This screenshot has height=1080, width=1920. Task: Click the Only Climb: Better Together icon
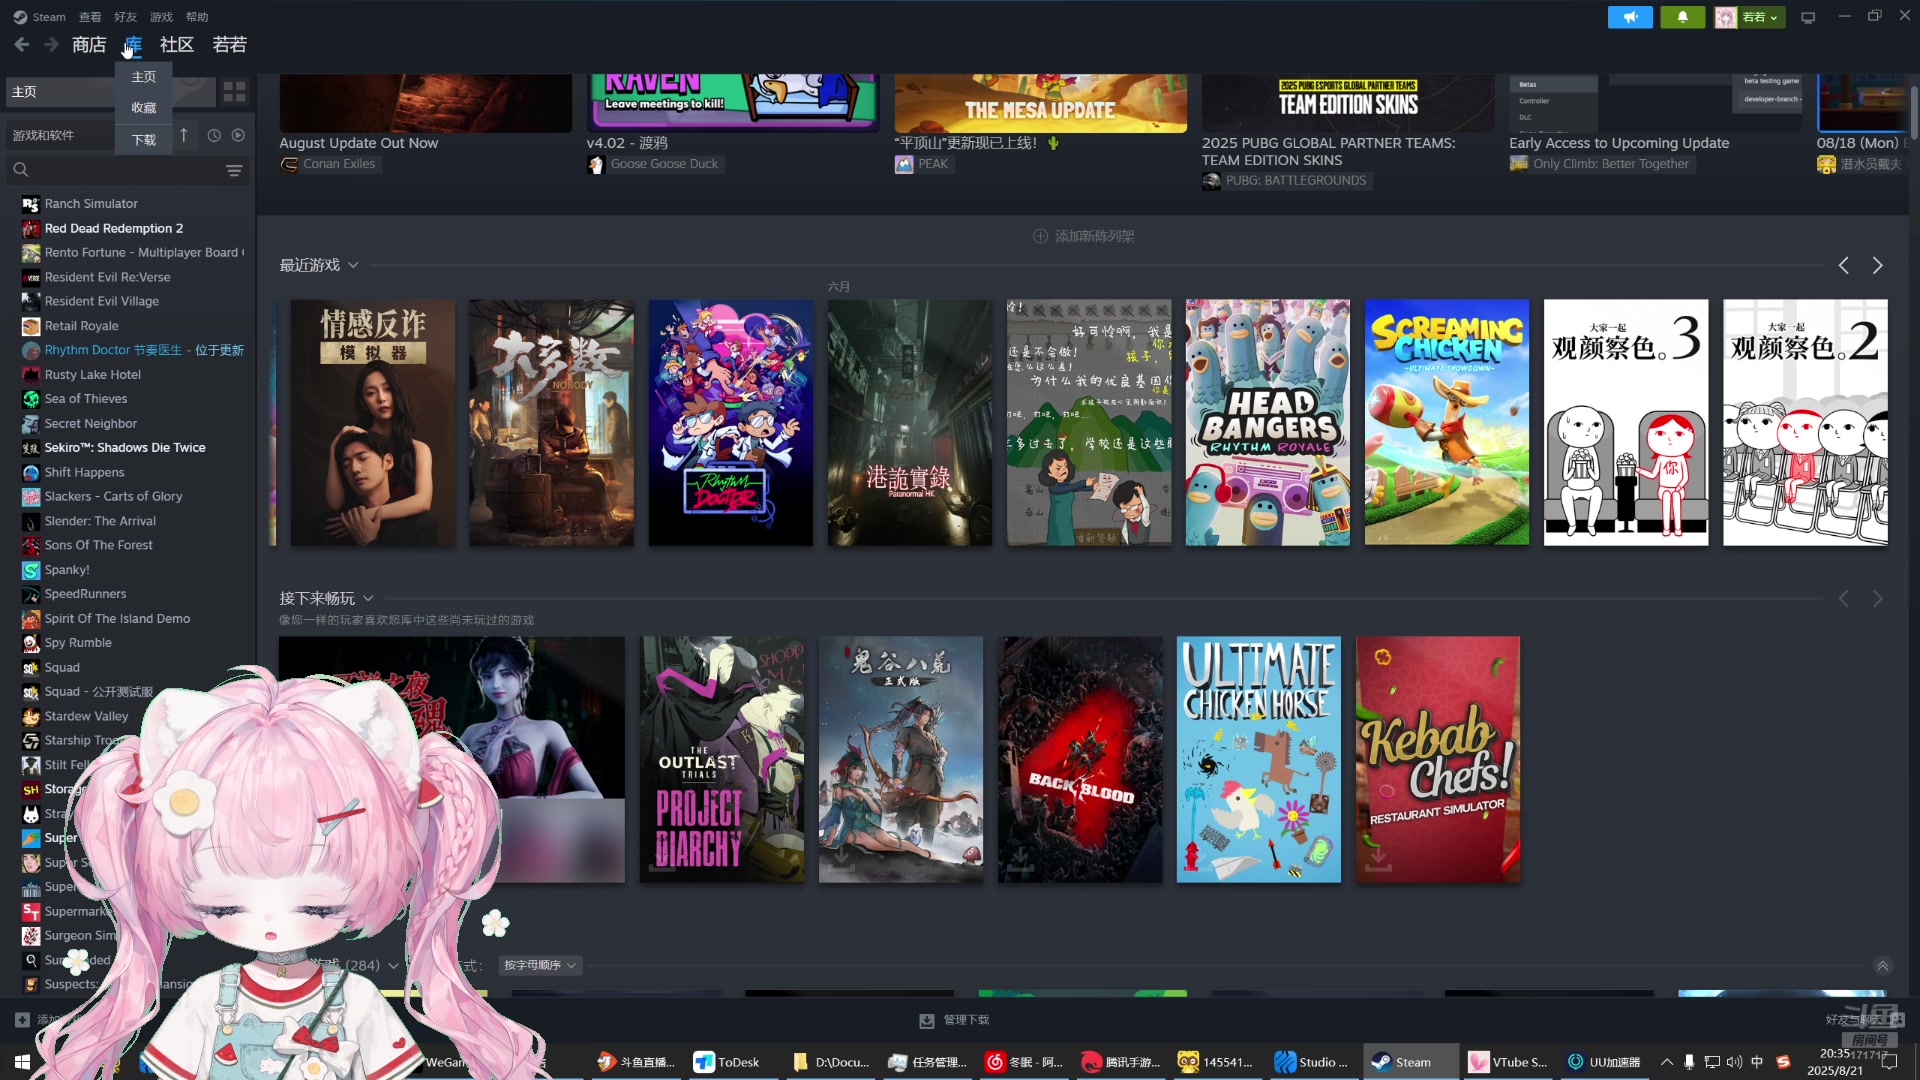(1519, 164)
